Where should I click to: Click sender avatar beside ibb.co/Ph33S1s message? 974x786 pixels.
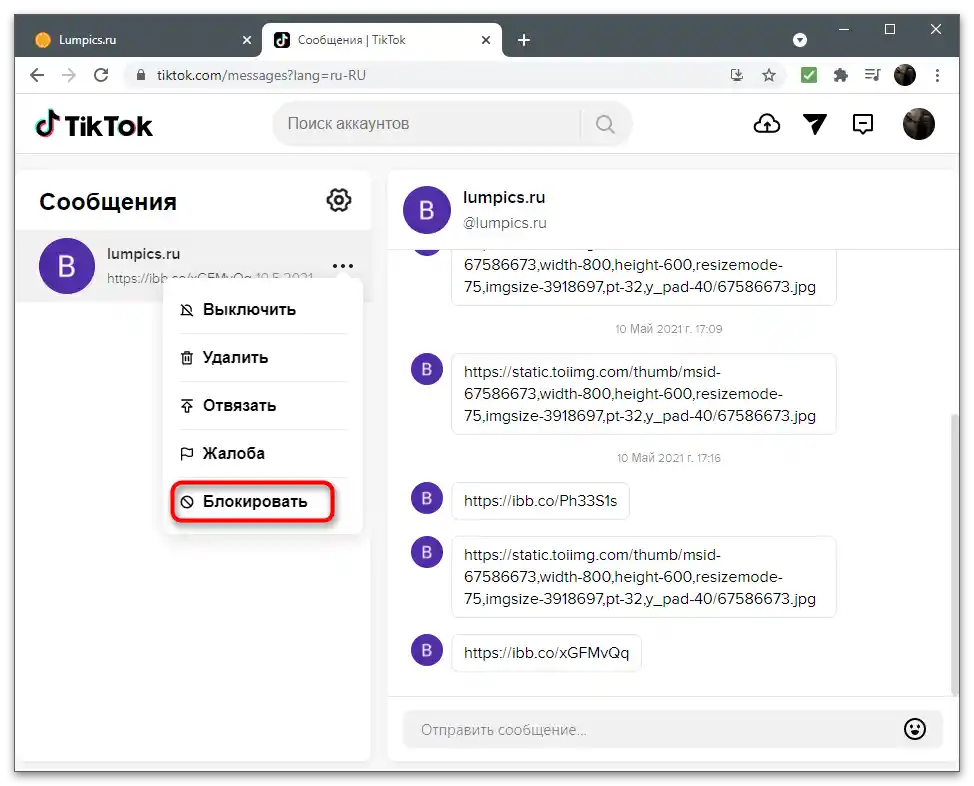click(427, 498)
